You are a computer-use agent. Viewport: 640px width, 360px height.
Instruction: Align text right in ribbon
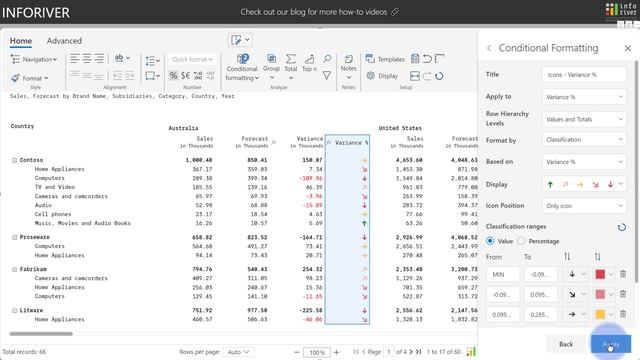(x=99, y=58)
